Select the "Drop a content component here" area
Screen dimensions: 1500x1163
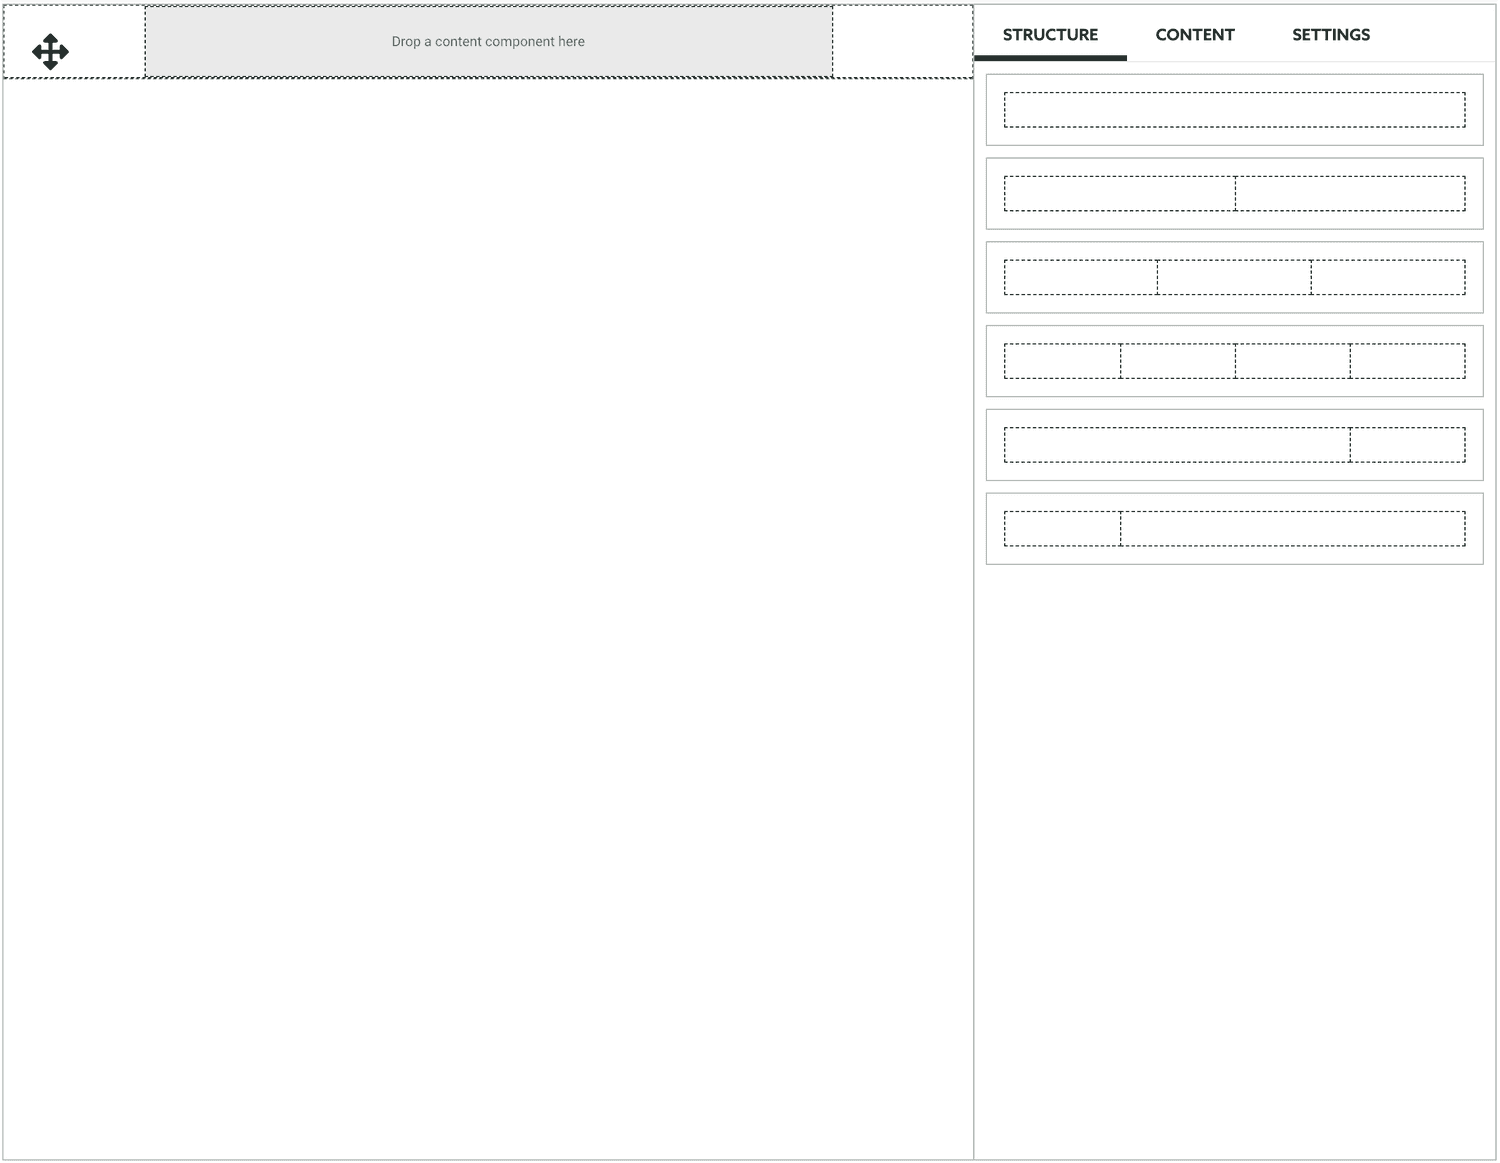(488, 41)
